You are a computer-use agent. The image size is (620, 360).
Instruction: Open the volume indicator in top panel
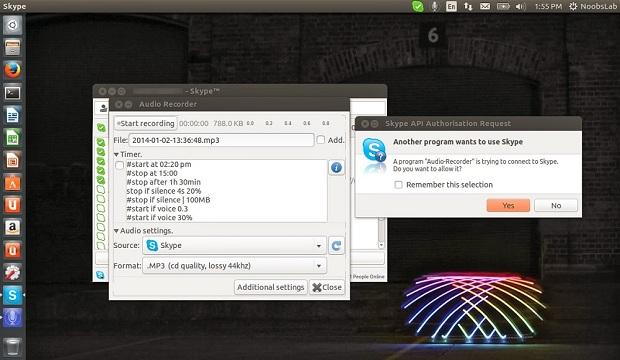pos(520,6)
